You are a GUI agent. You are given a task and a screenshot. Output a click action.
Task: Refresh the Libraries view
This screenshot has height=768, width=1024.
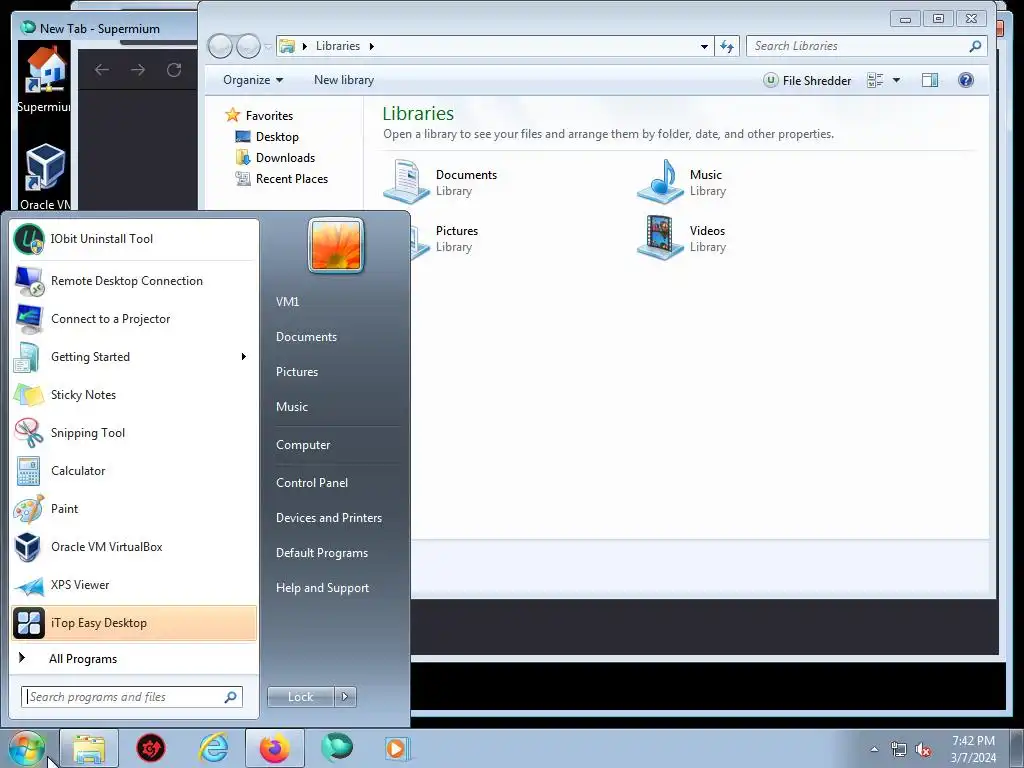tap(727, 46)
